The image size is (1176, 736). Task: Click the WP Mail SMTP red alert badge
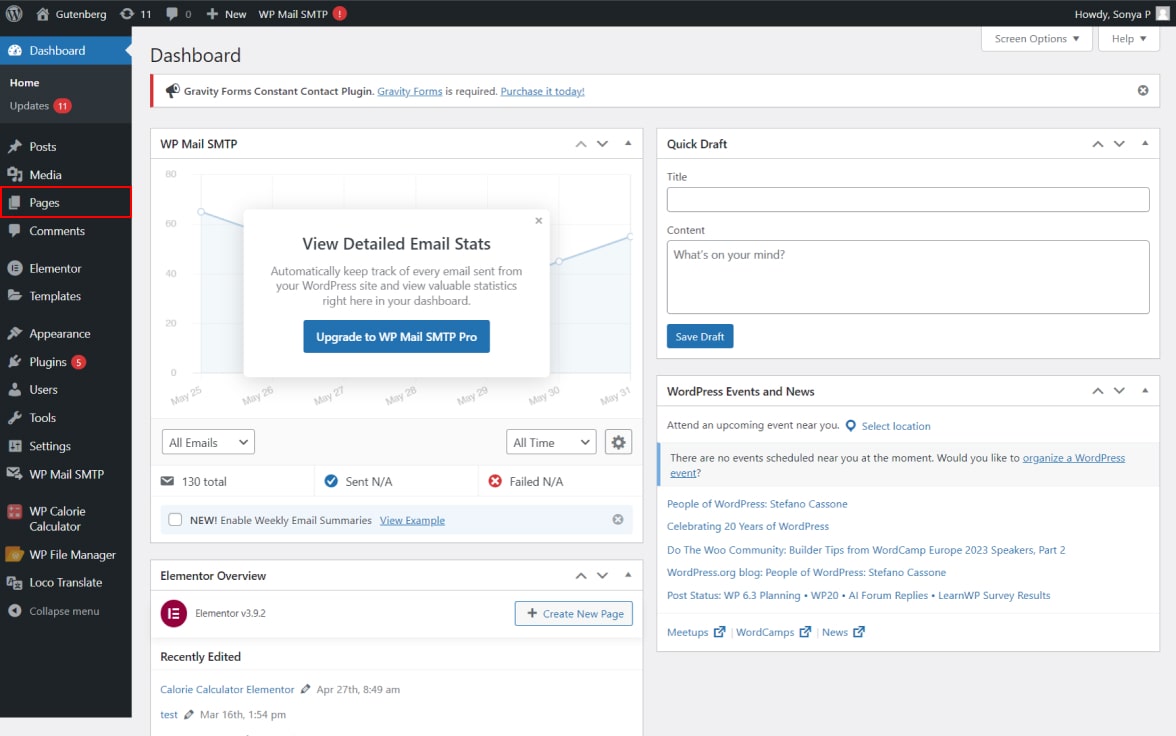click(x=340, y=14)
